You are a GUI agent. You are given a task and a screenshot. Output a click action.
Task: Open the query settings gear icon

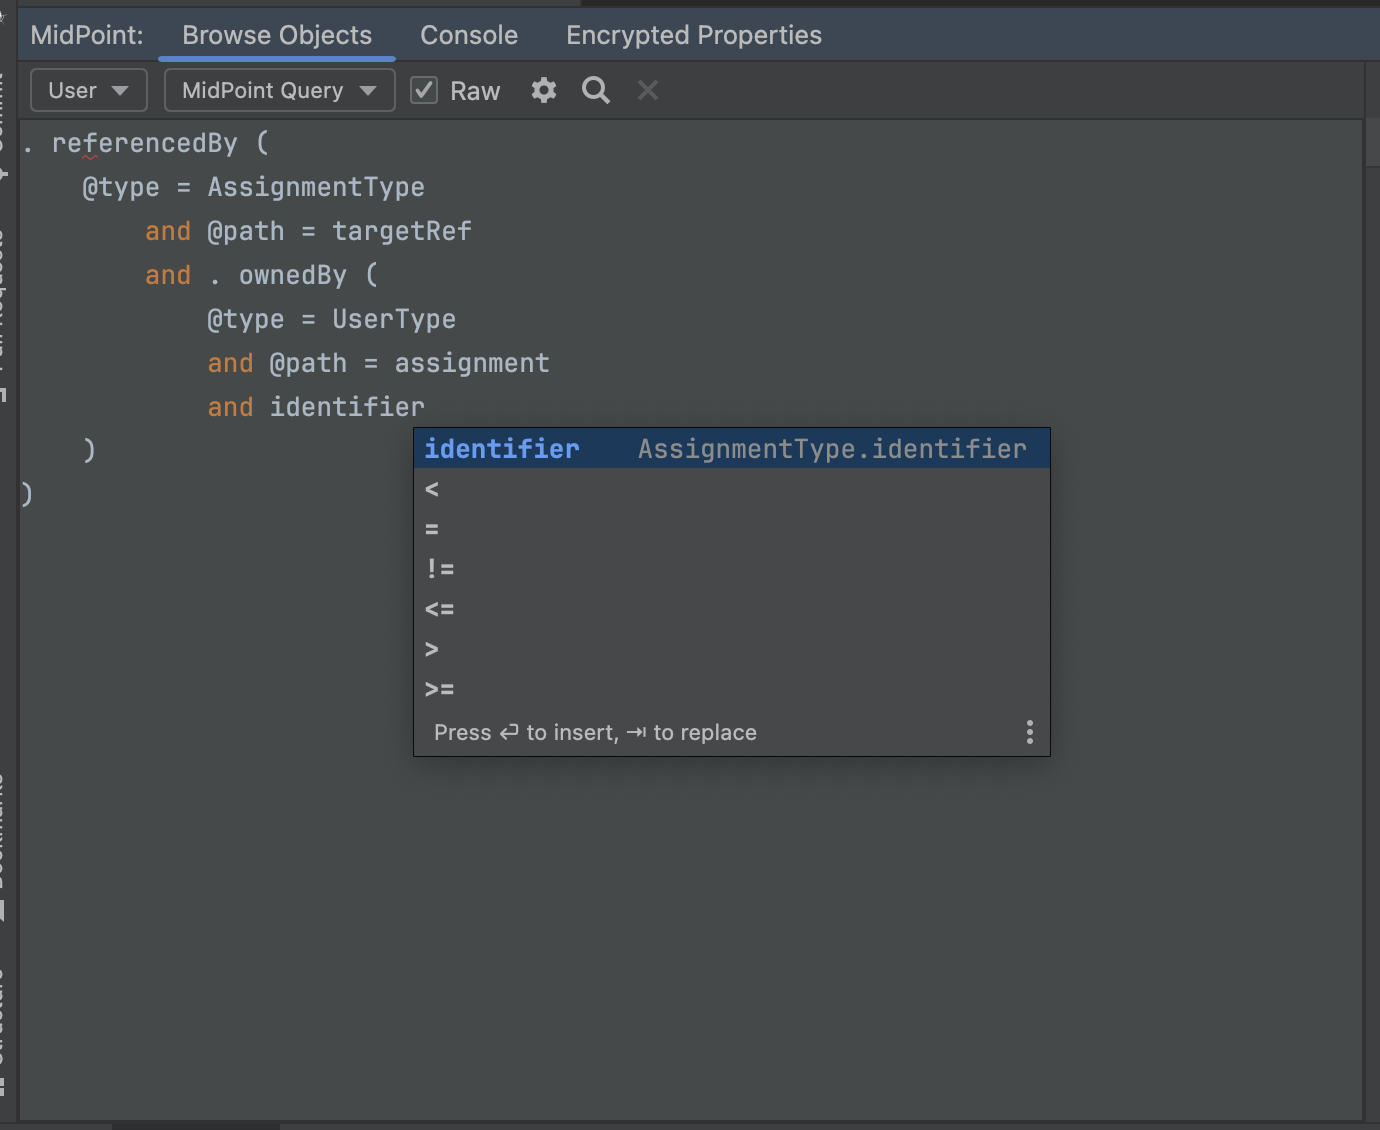click(x=543, y=90)
